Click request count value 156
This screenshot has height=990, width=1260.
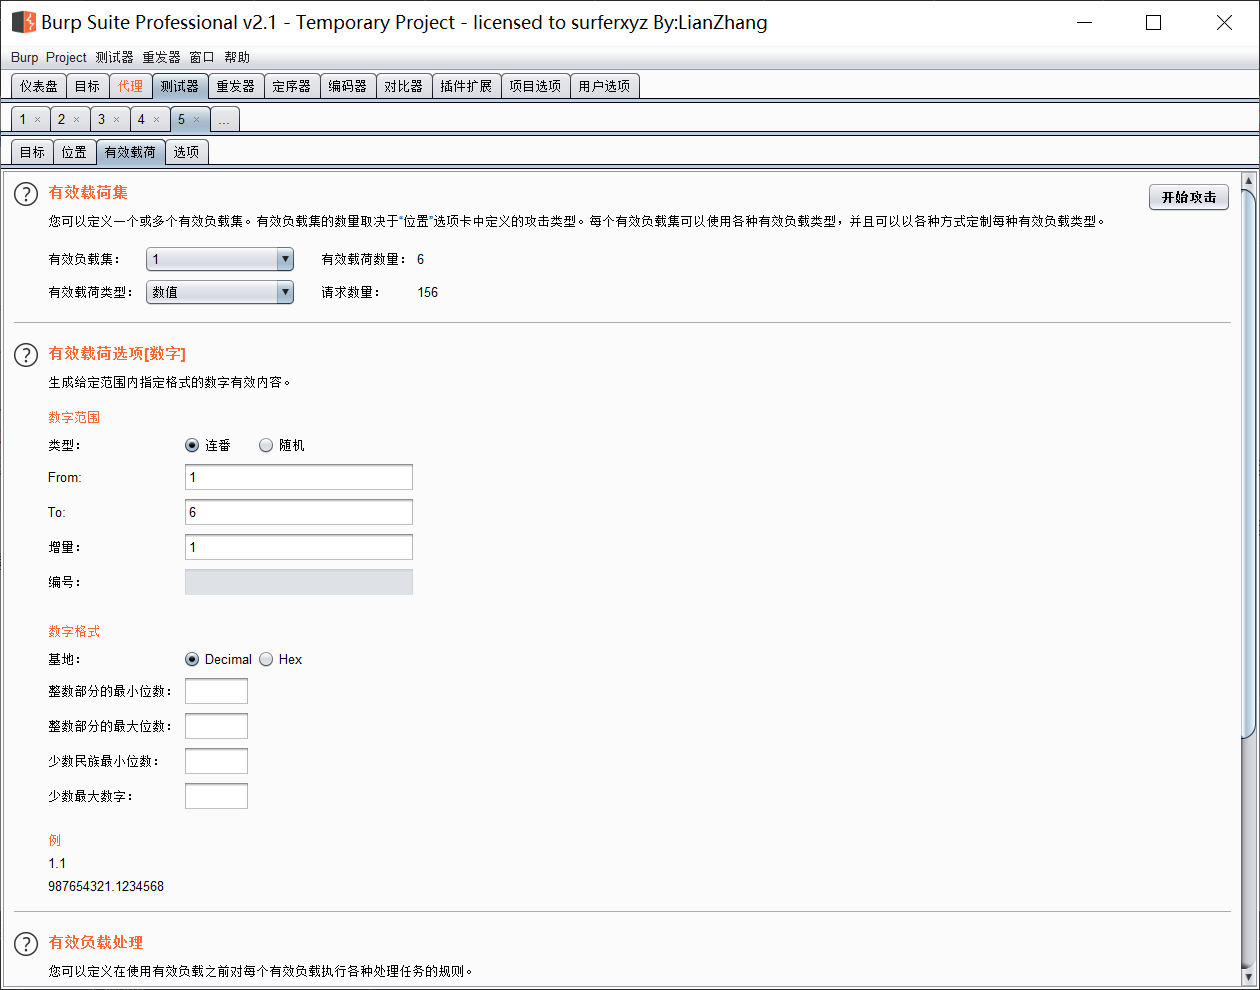tap(428, 292)
